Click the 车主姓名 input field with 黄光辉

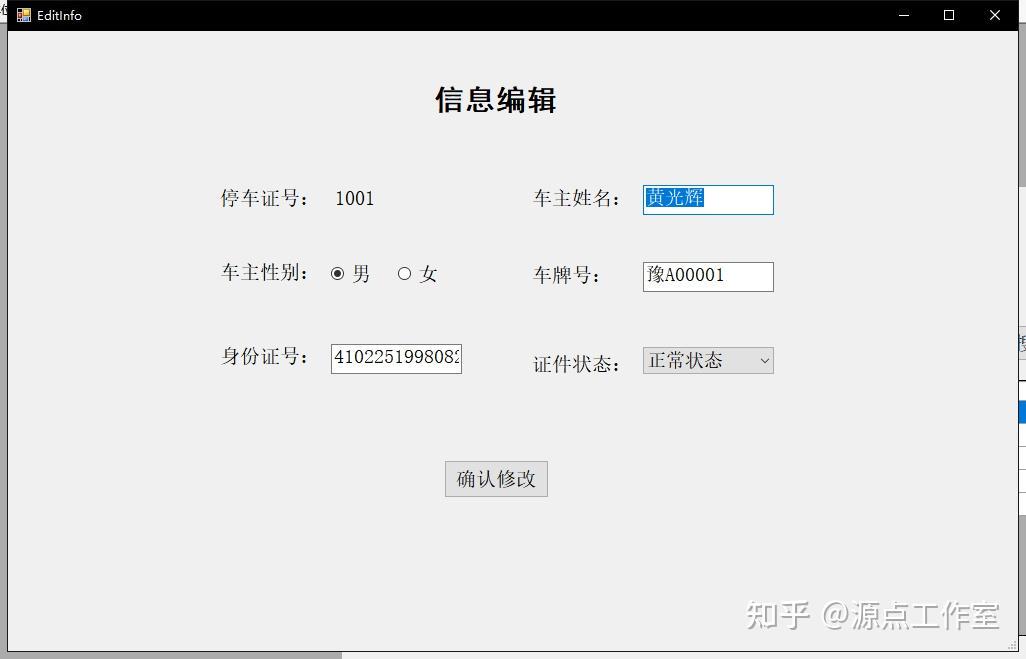point(708,200)
